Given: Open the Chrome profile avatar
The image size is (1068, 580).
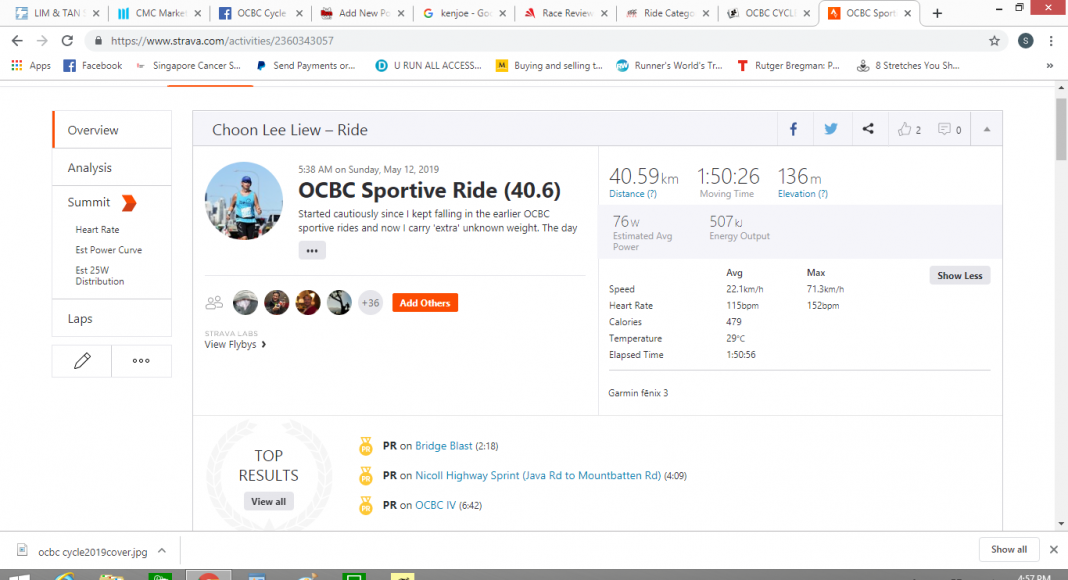Looking at the screenshot, I should (x=1026, y=41).
